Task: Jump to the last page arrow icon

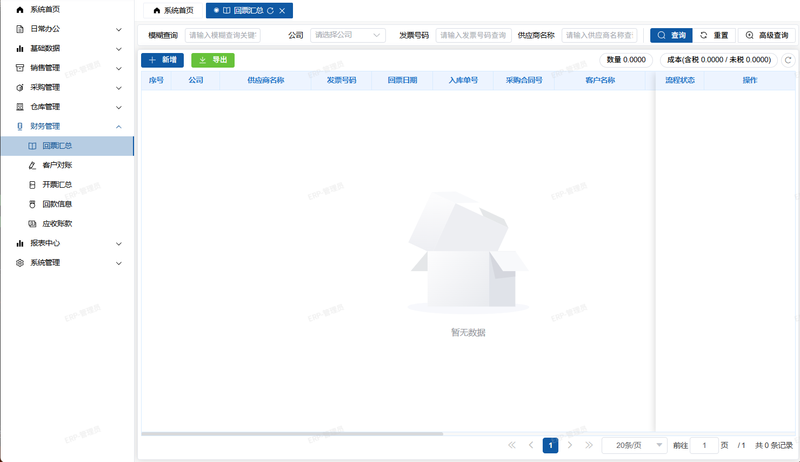Action: tap(589, 445)
